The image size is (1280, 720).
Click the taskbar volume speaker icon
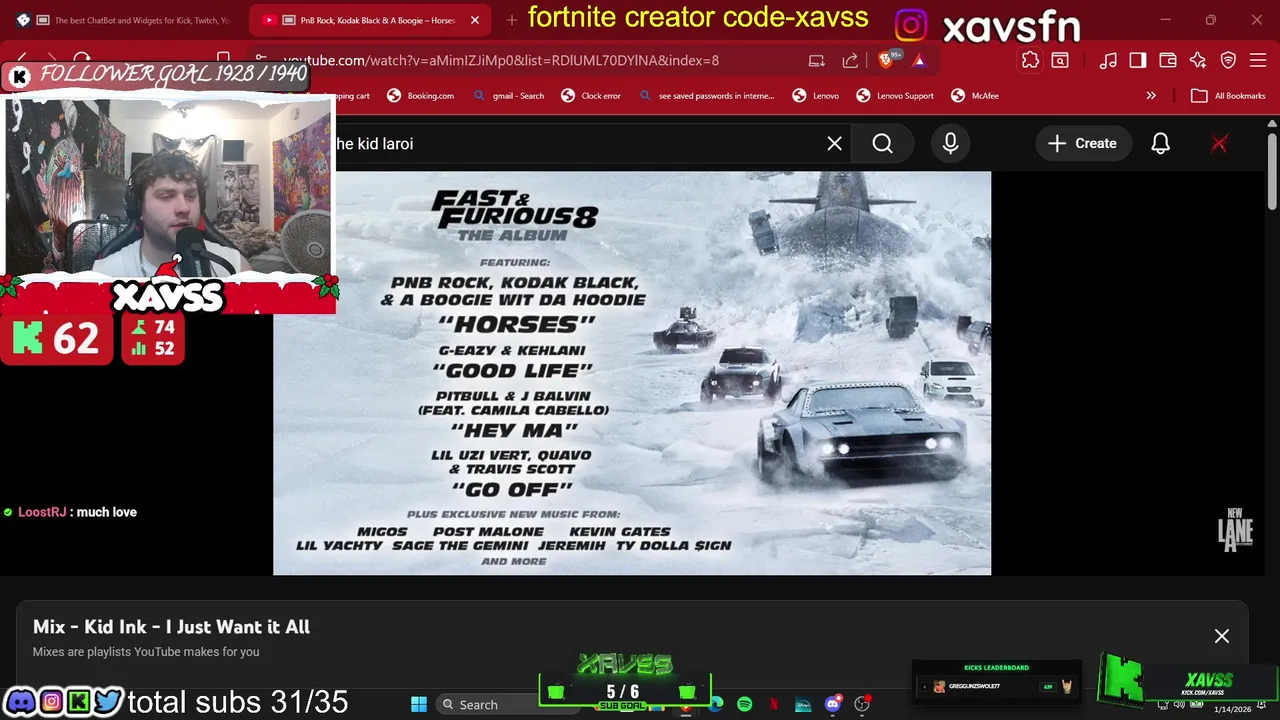(x=1178, y=705)
